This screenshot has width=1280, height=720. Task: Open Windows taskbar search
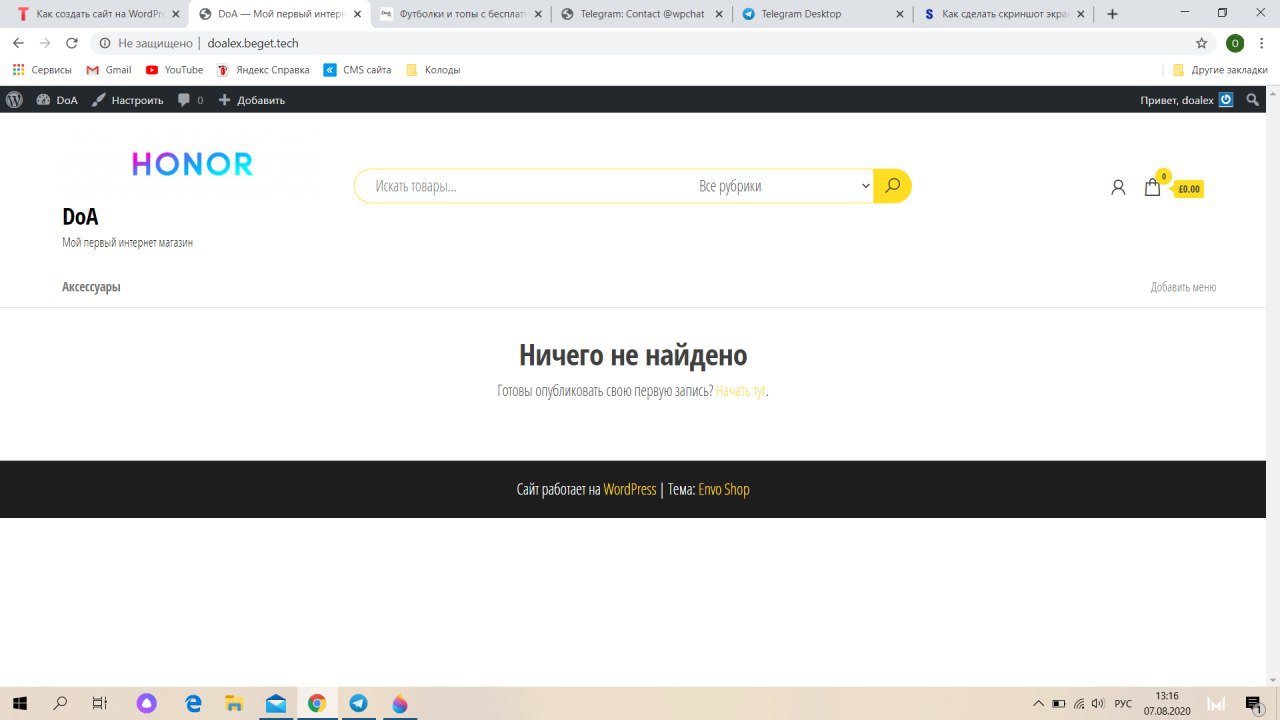click(60, 704)
